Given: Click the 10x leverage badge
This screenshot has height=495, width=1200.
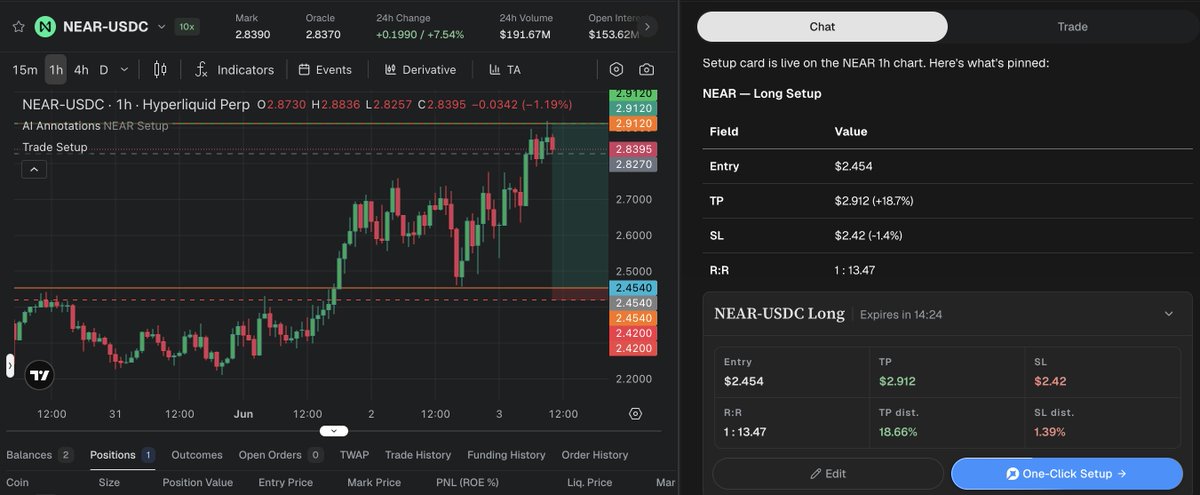Looking at the screenshot, I should point(187,26).
